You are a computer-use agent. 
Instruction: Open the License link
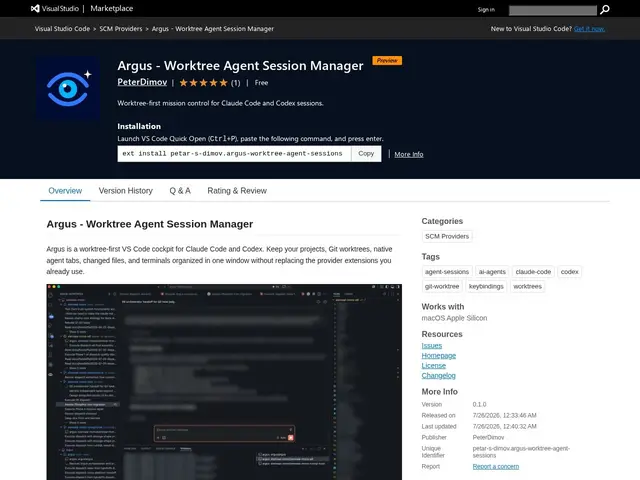pyautogui.click(x=433, y=366)
